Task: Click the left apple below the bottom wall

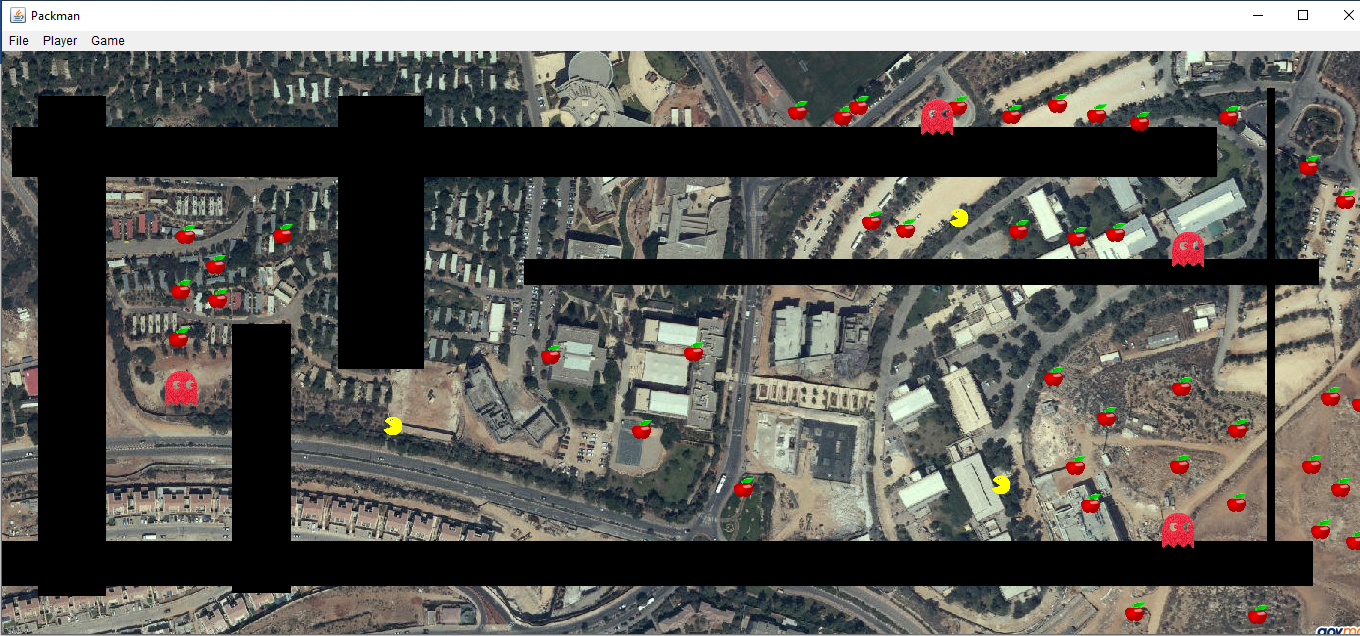Action: [x=1134, y=611]
